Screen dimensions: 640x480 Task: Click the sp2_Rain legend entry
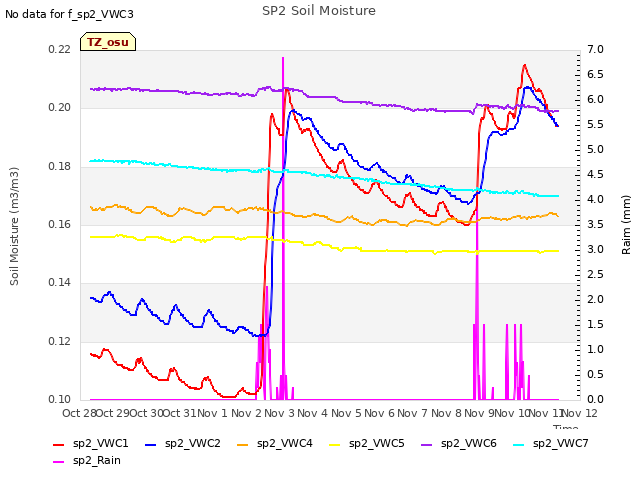point(87,460)
